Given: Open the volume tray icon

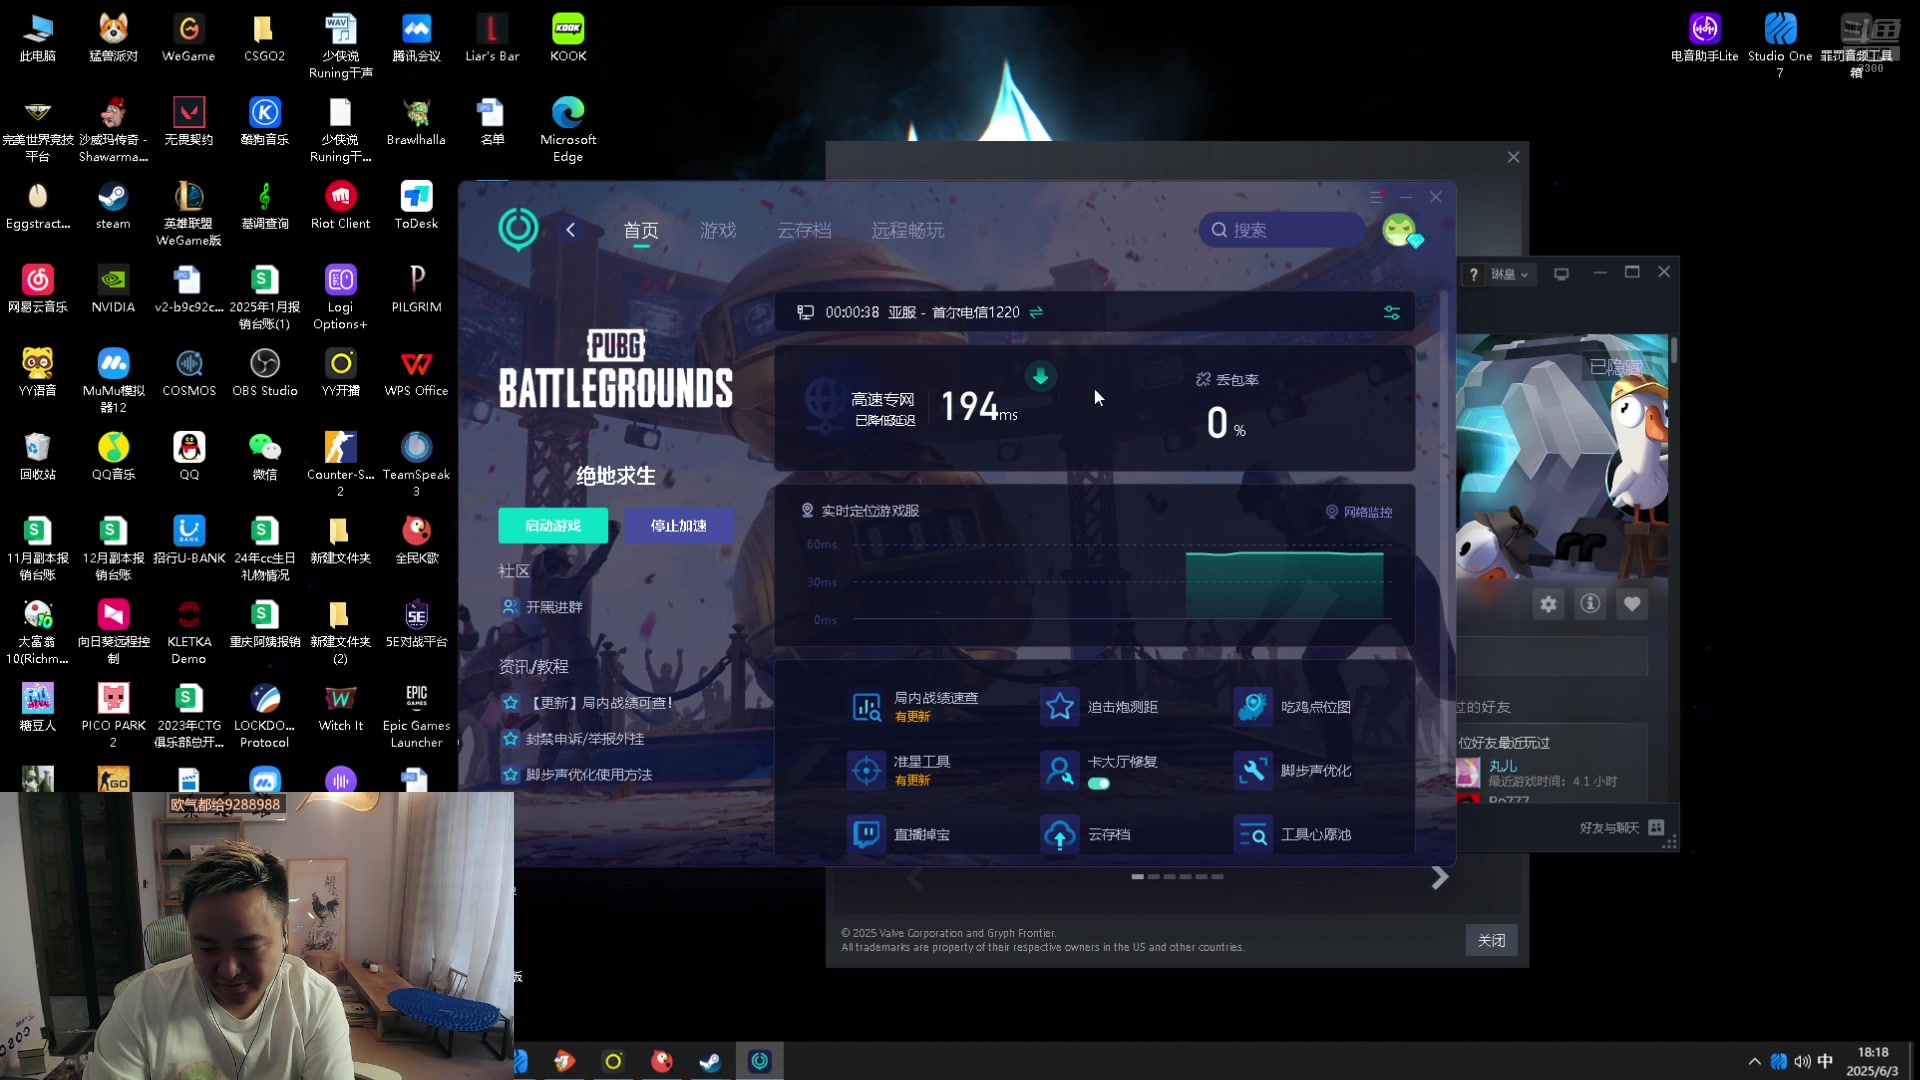Looking at the screenshot, I should (1802, 1061).
